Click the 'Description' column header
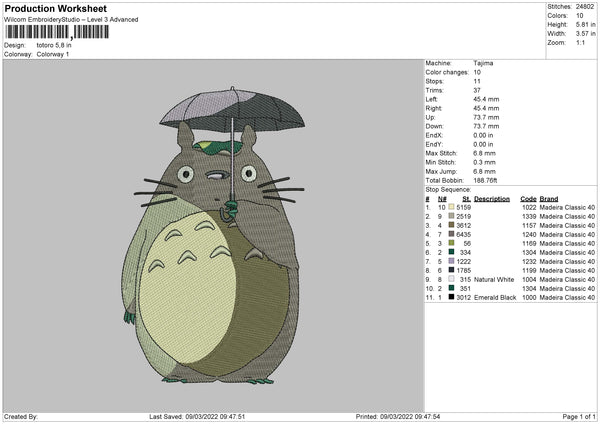 [492, 199]
